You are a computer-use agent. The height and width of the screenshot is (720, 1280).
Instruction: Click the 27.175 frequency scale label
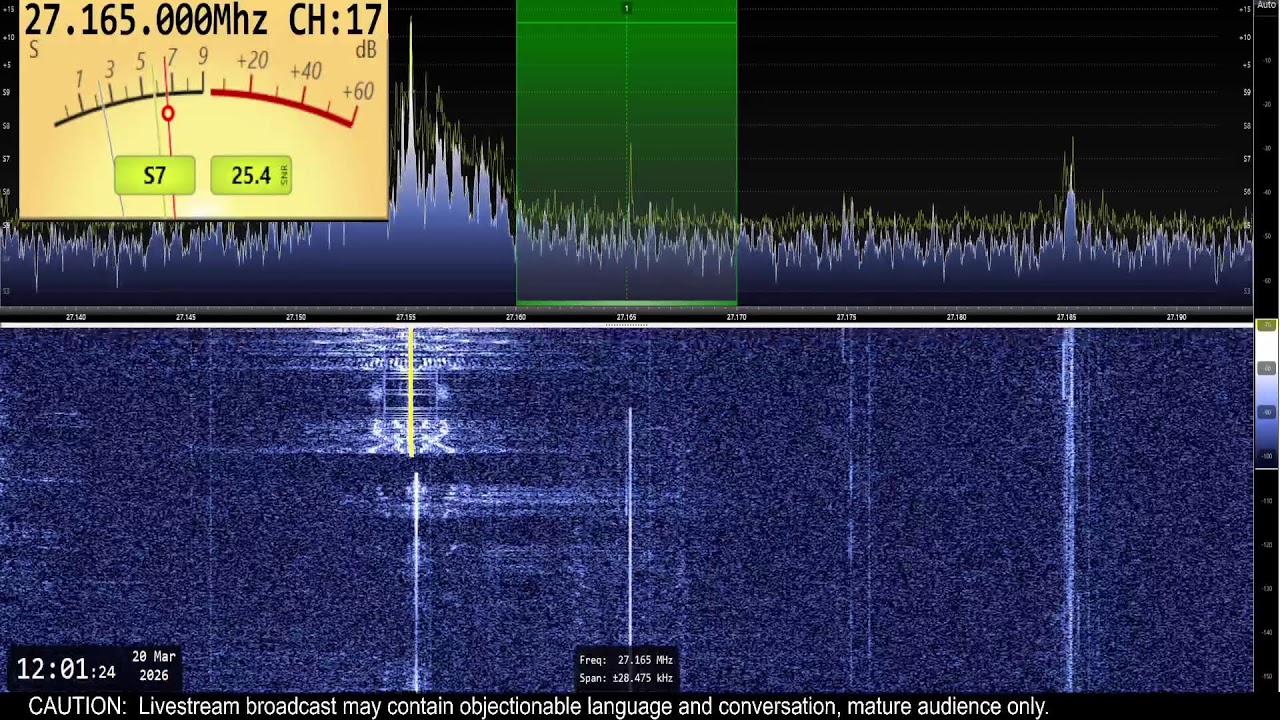click(x=846, y=317)
